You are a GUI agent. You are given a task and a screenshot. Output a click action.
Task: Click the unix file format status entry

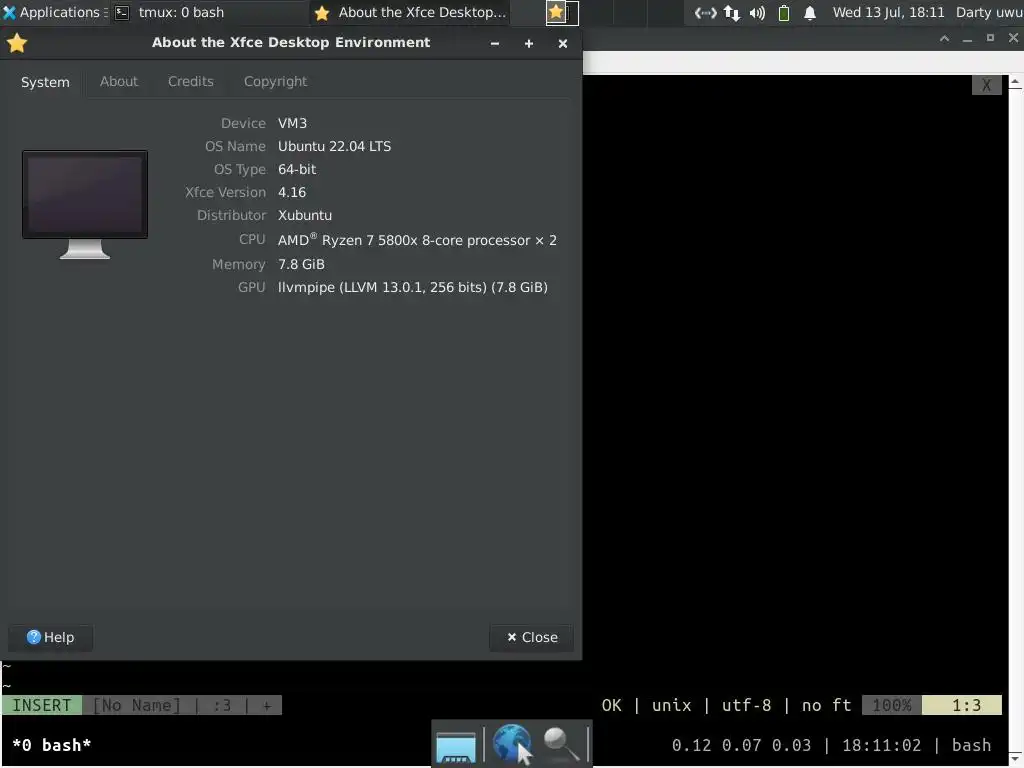coord(671,705)
